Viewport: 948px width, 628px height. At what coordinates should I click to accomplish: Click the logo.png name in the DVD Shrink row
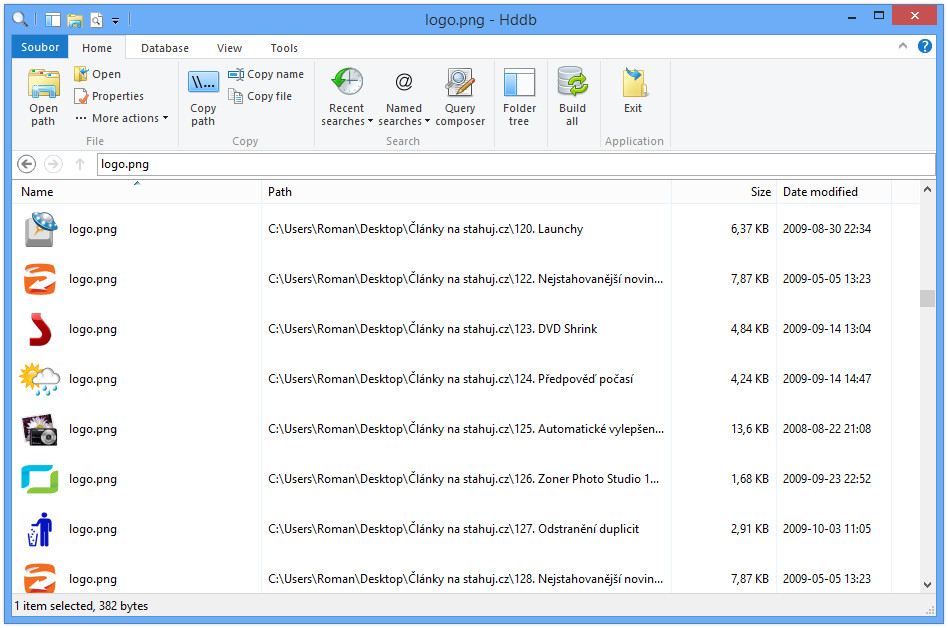93,329
